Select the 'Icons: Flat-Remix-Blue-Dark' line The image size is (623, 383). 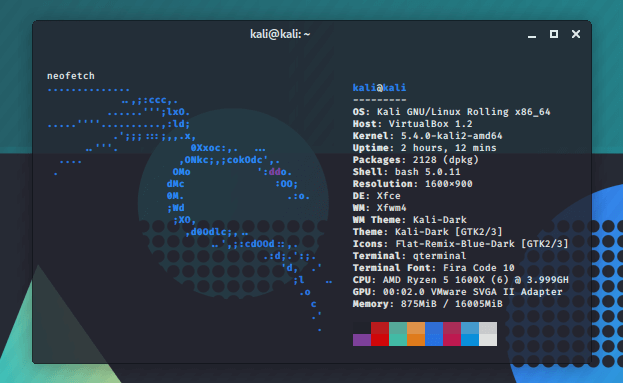click(x=460, y=244)
